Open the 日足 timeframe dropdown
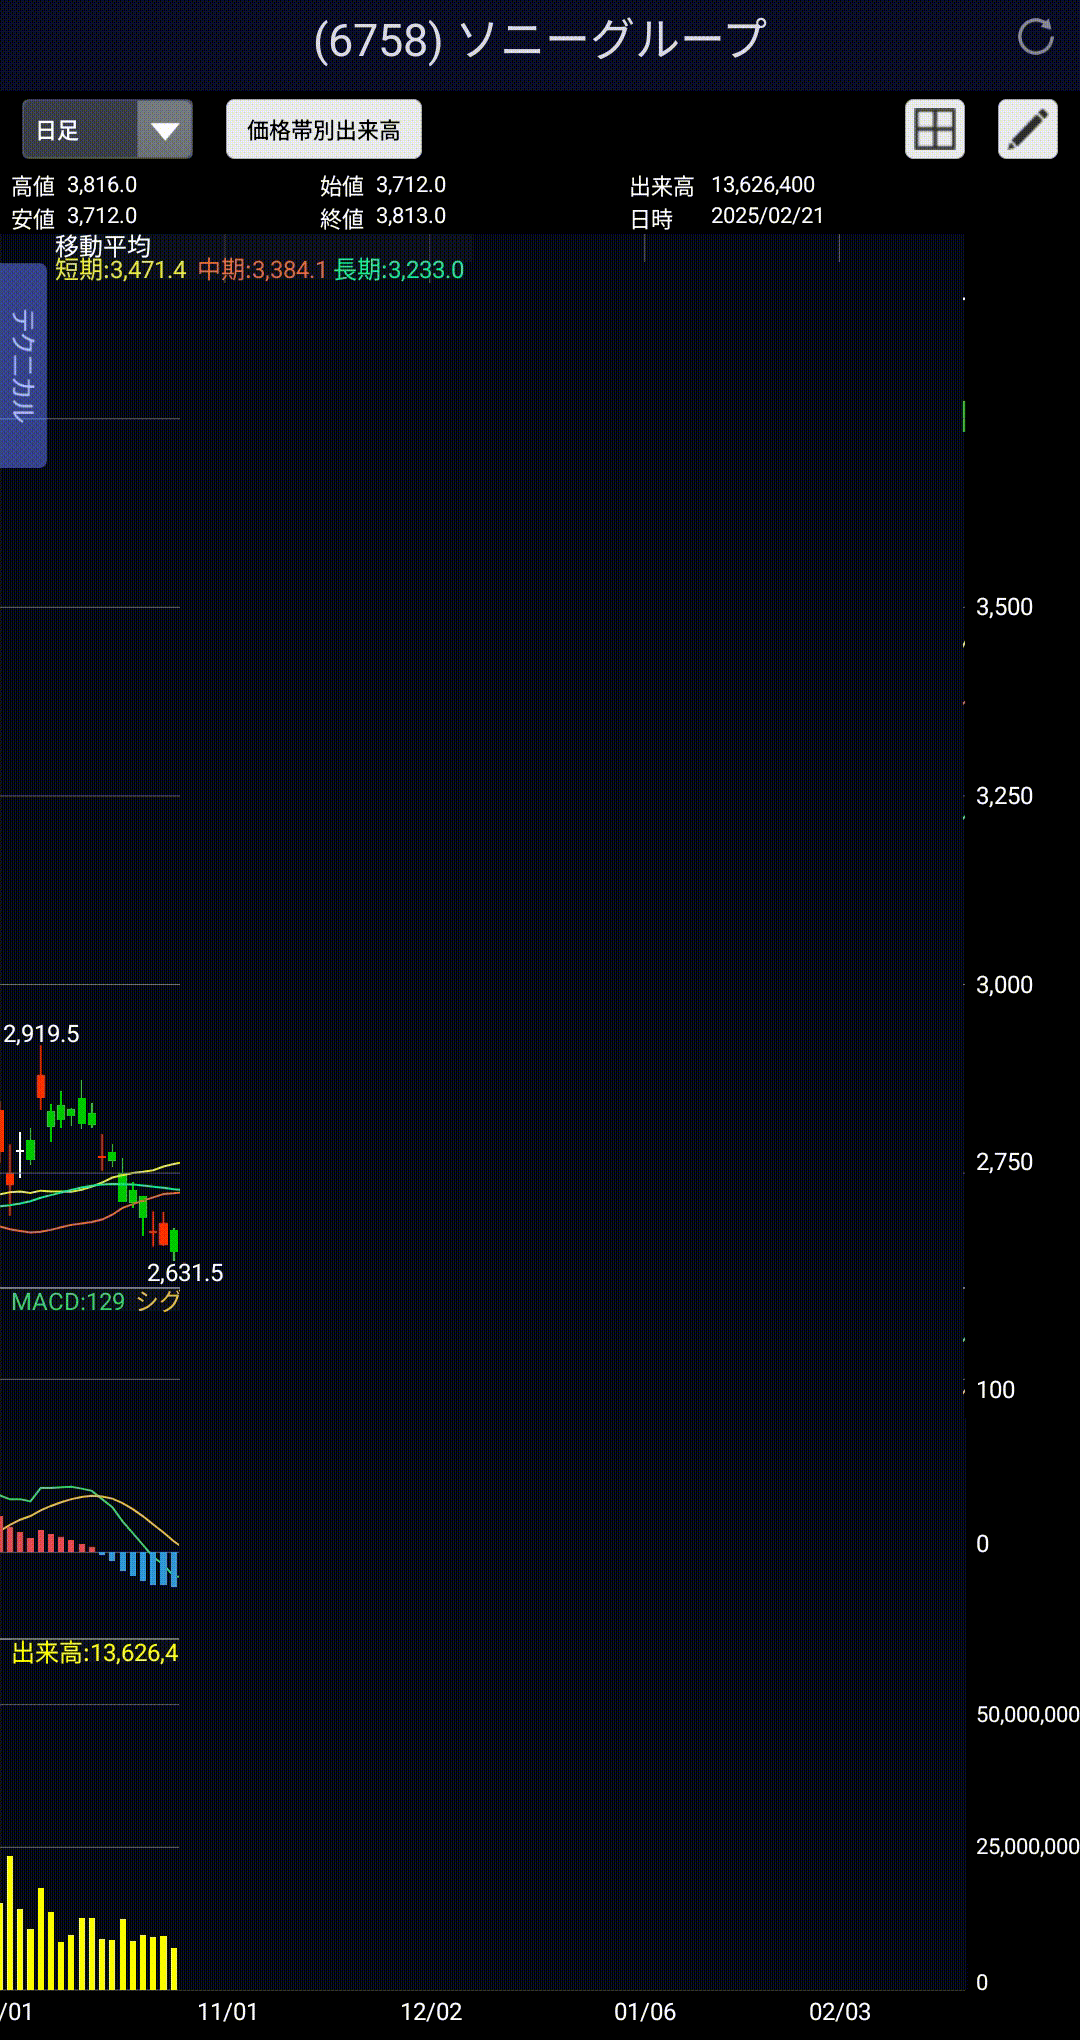This screenshot has height=2040, width=1080. coord(107,129)
